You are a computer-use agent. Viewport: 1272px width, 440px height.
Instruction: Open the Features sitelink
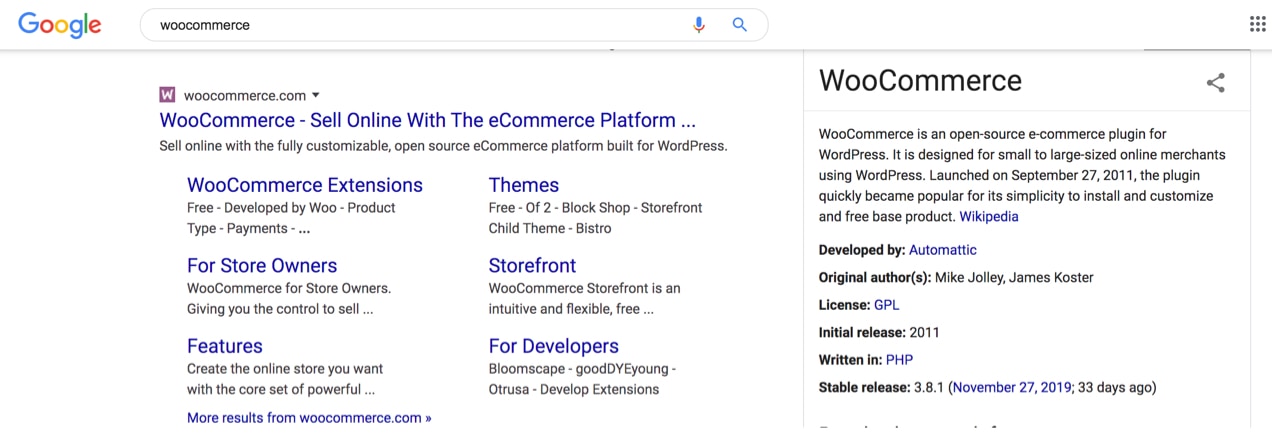point(224,346)
